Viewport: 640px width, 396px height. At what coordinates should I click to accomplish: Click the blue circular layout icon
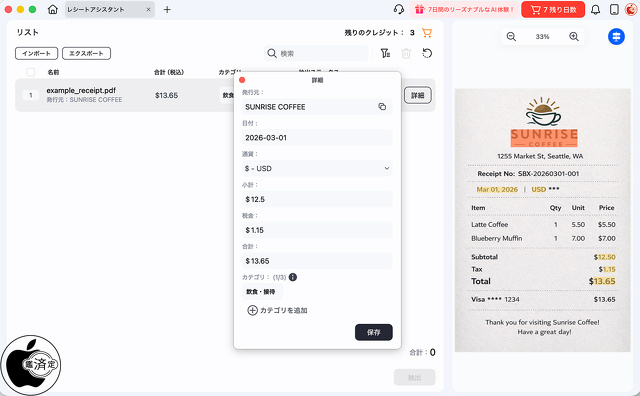616,37
